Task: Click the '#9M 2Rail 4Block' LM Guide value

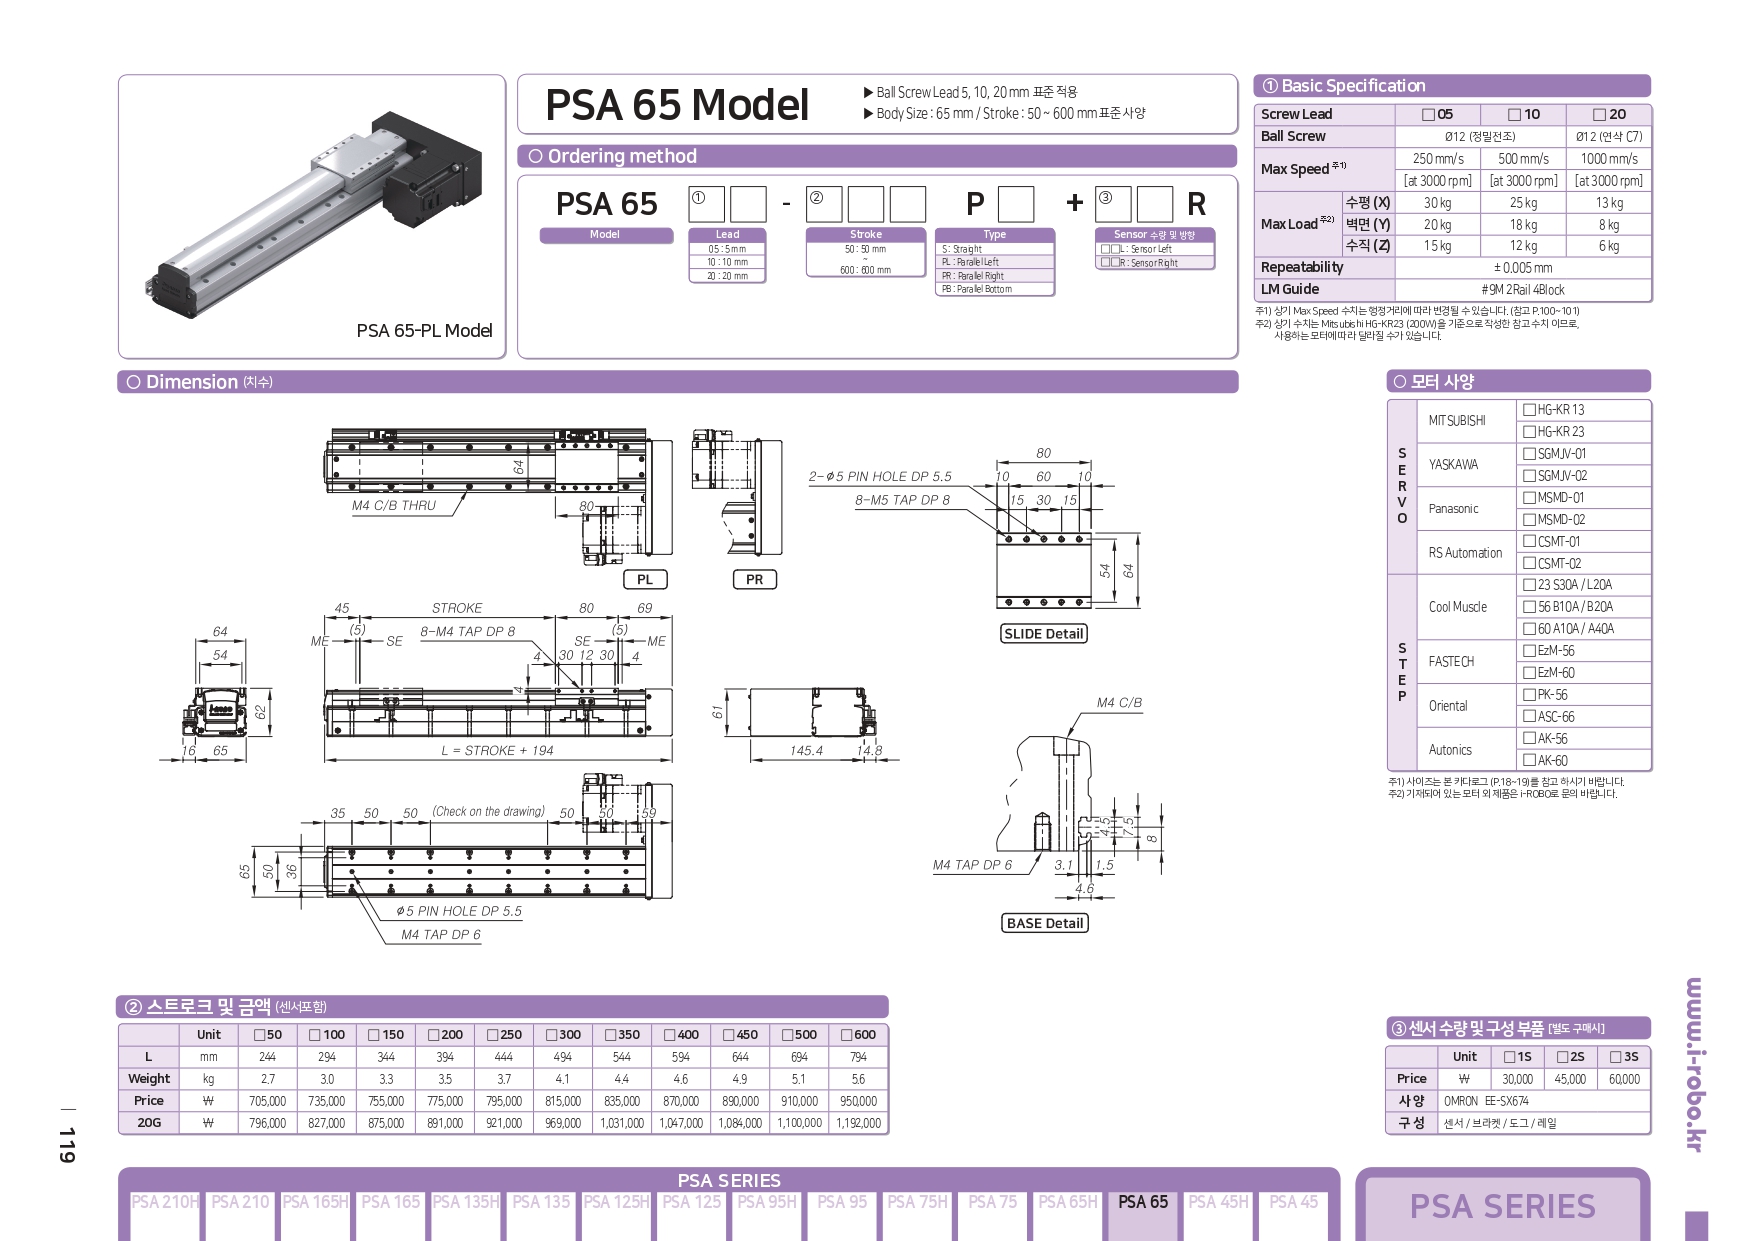Action: 1523,290
